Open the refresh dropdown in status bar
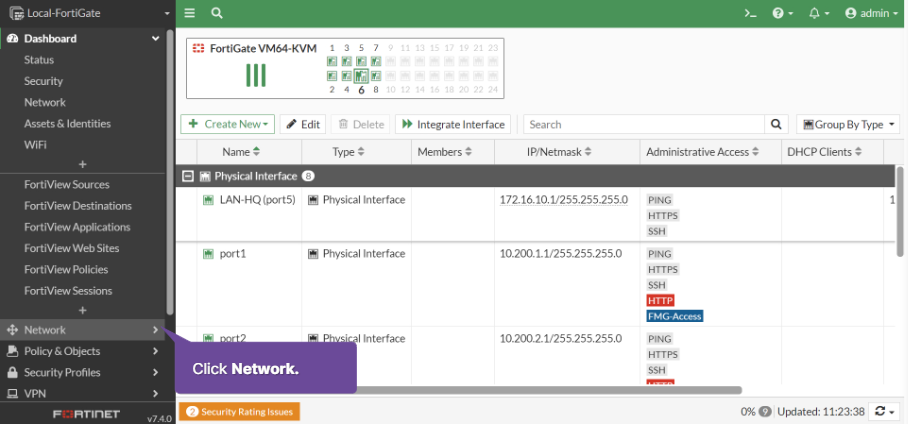The image size is (908, 424). [x=885, y=412]
